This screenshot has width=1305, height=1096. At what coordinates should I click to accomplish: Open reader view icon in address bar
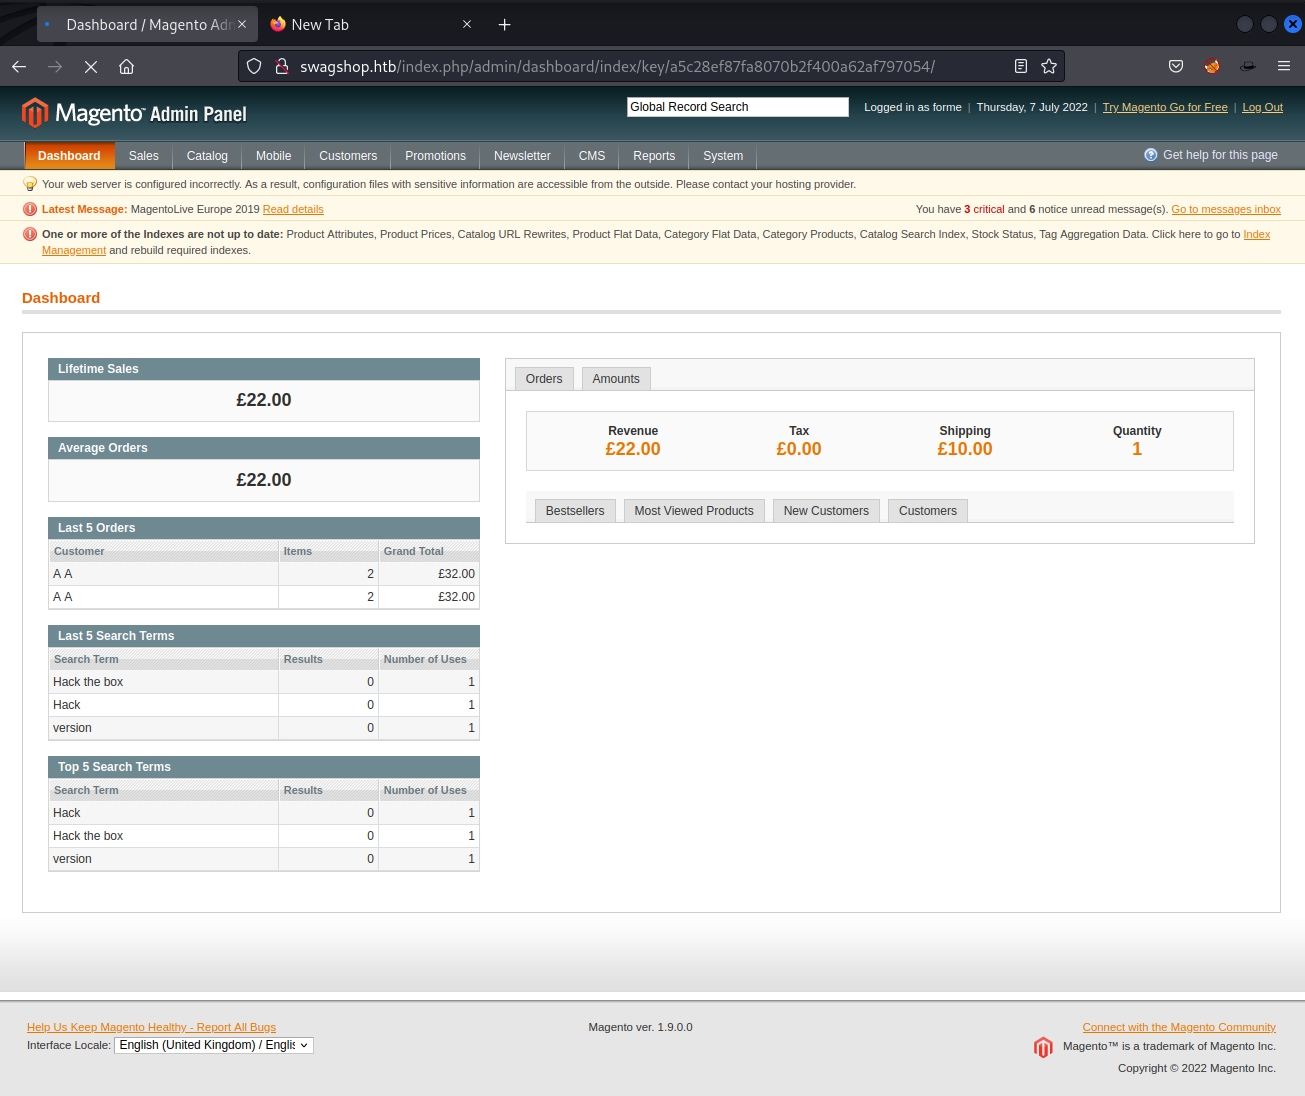point(1020,66)
